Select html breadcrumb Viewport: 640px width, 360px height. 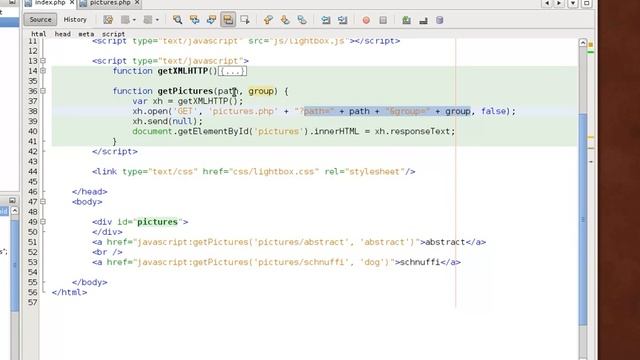pos(39,34)
